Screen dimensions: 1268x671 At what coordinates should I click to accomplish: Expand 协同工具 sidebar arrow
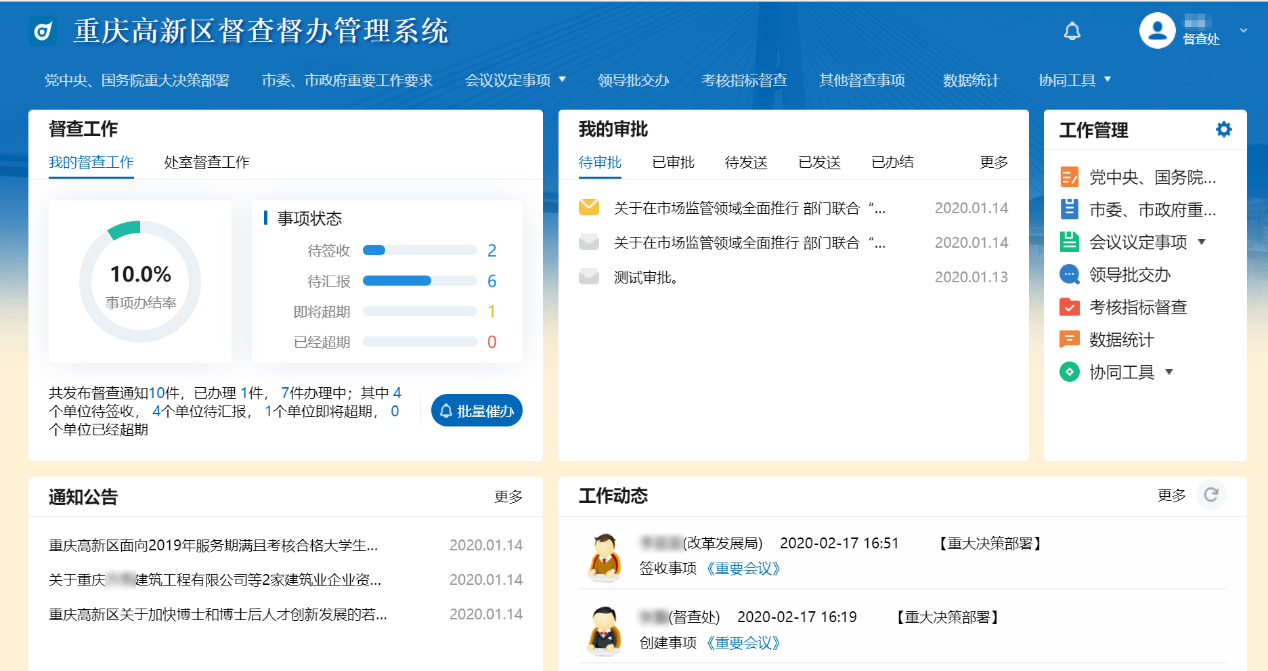tap(1169, 372)
